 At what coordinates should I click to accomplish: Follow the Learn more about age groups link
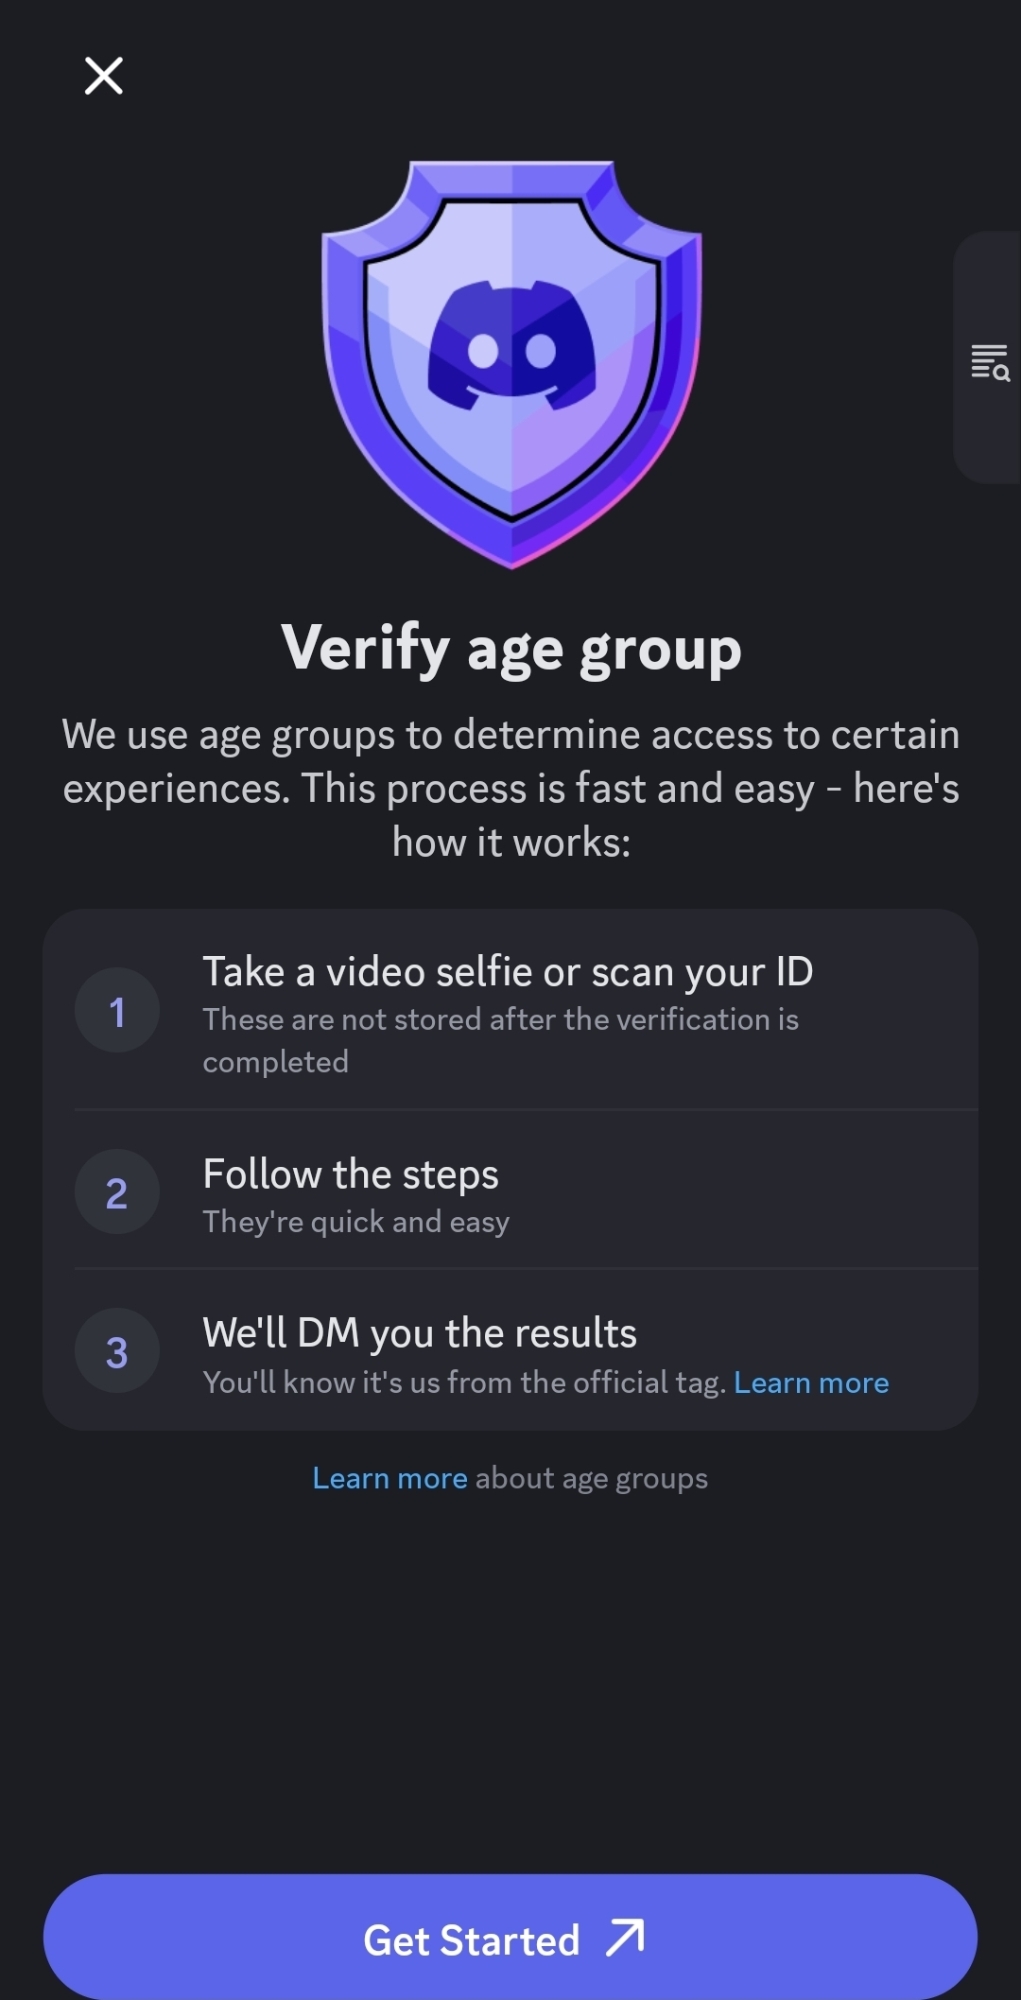pyautogui.click(x=390, y=1478)
